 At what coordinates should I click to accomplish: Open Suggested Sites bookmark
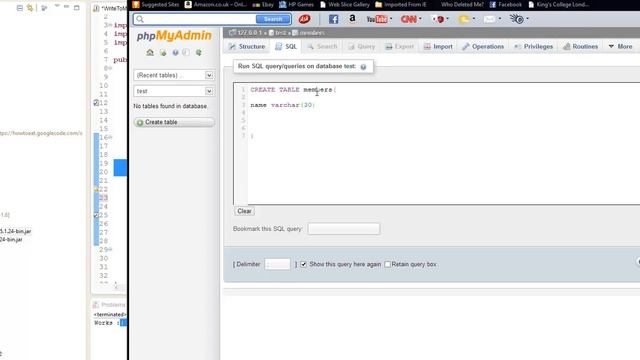(156, 5)
